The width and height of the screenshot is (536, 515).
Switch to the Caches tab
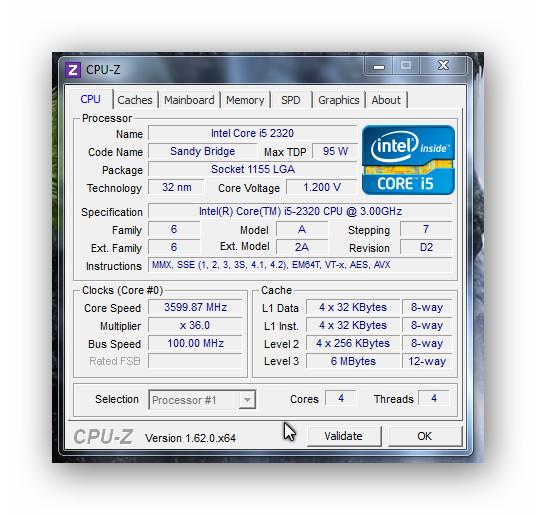tap(135, 100)
